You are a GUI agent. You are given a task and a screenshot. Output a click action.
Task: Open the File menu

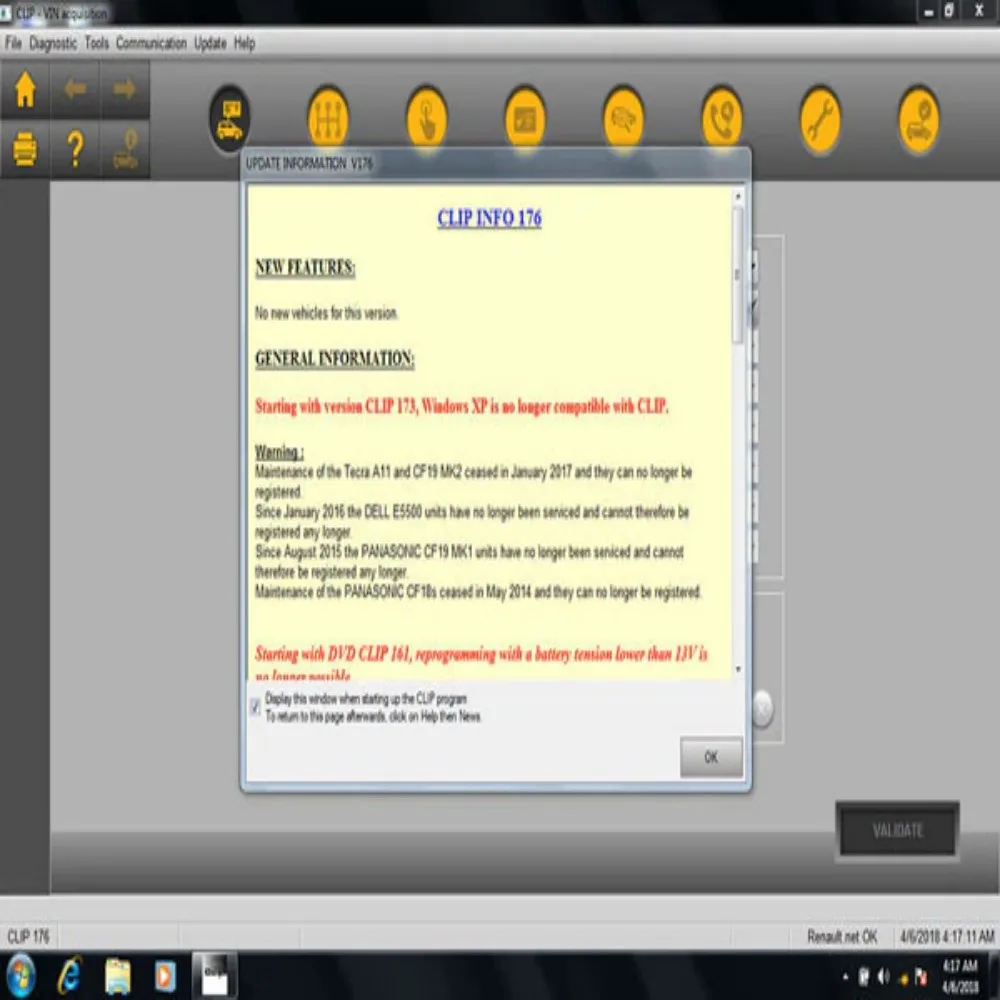coord(13,43)
